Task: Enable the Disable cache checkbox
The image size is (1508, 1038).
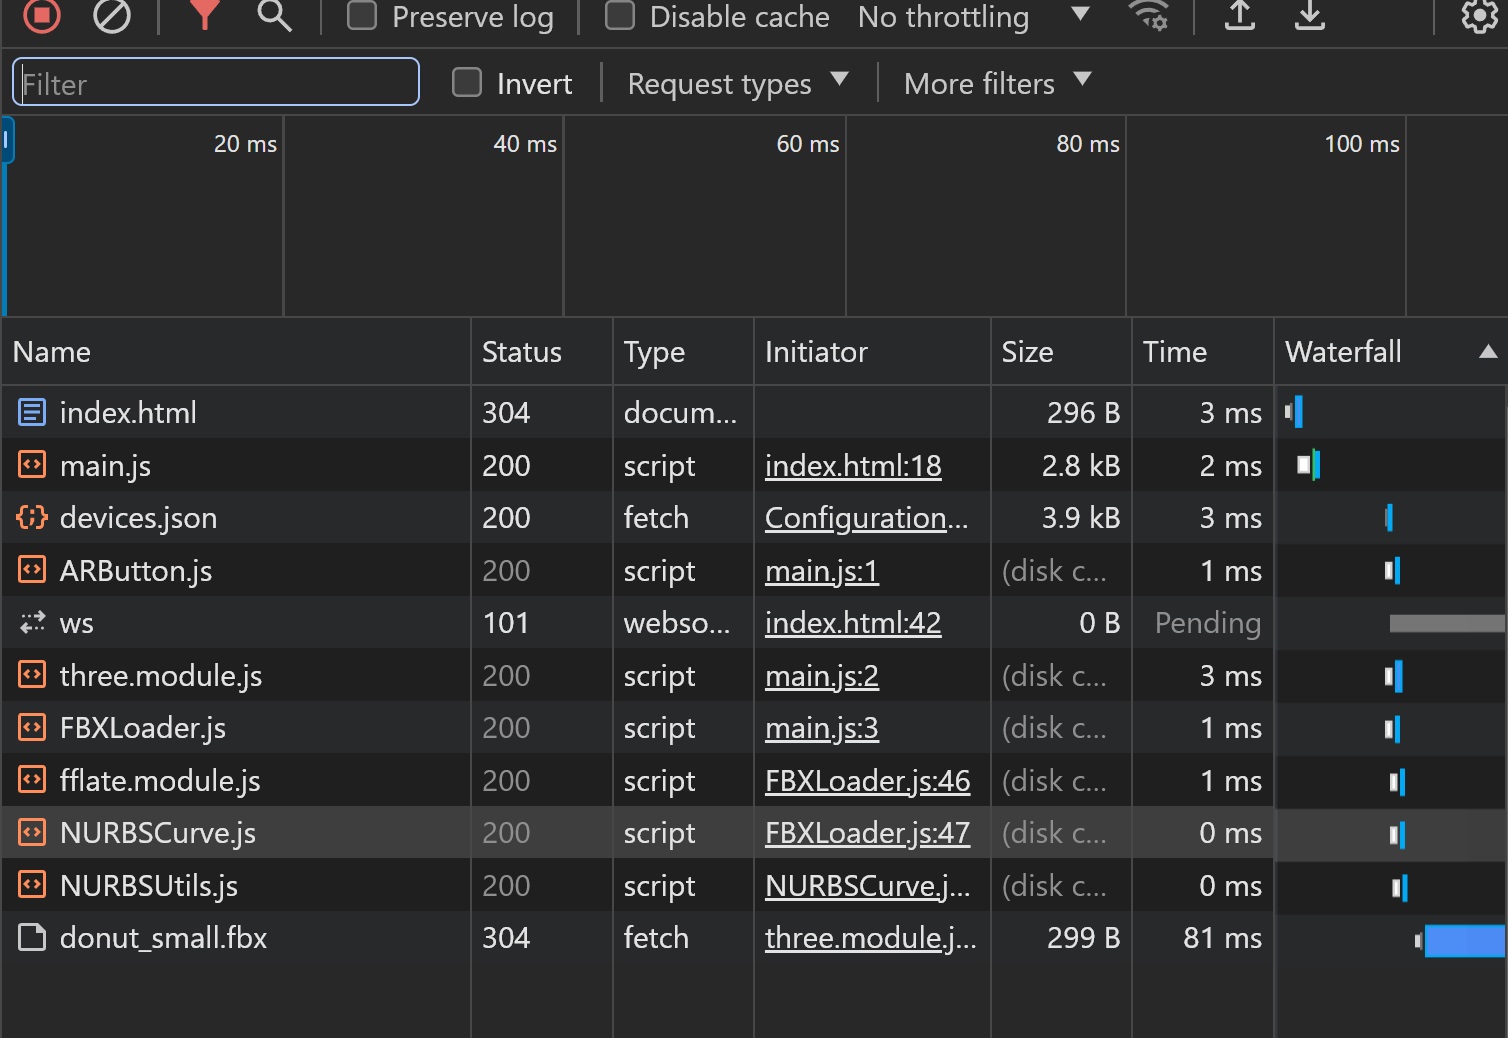Action: [x=620, y=16]
